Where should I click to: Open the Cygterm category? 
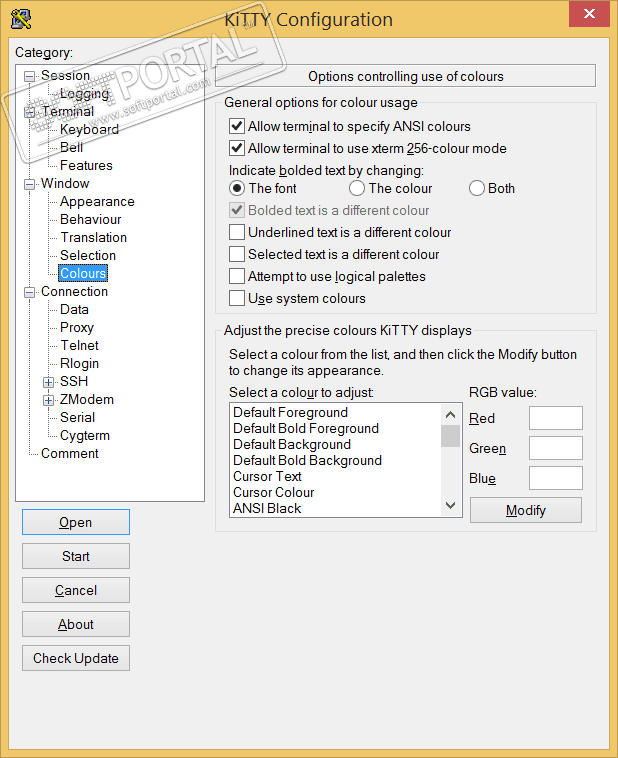pos(85,436)
